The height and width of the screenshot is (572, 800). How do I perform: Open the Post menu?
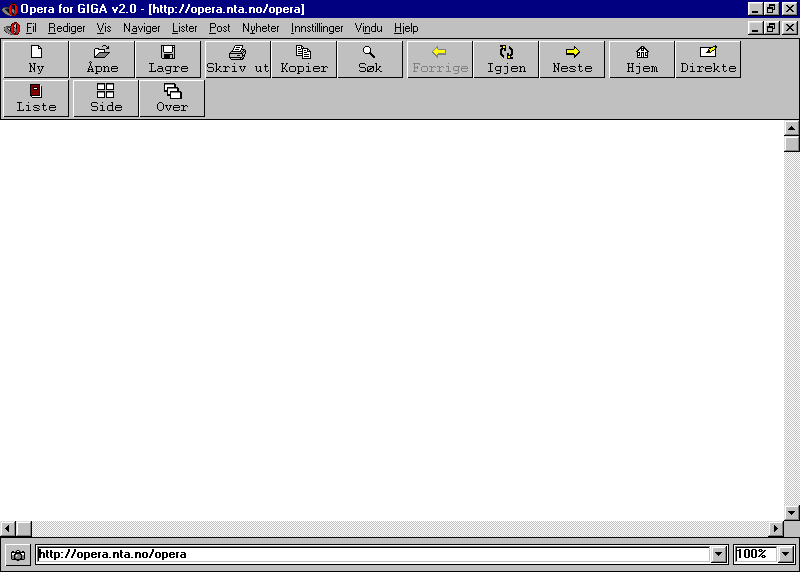[219, 28]
